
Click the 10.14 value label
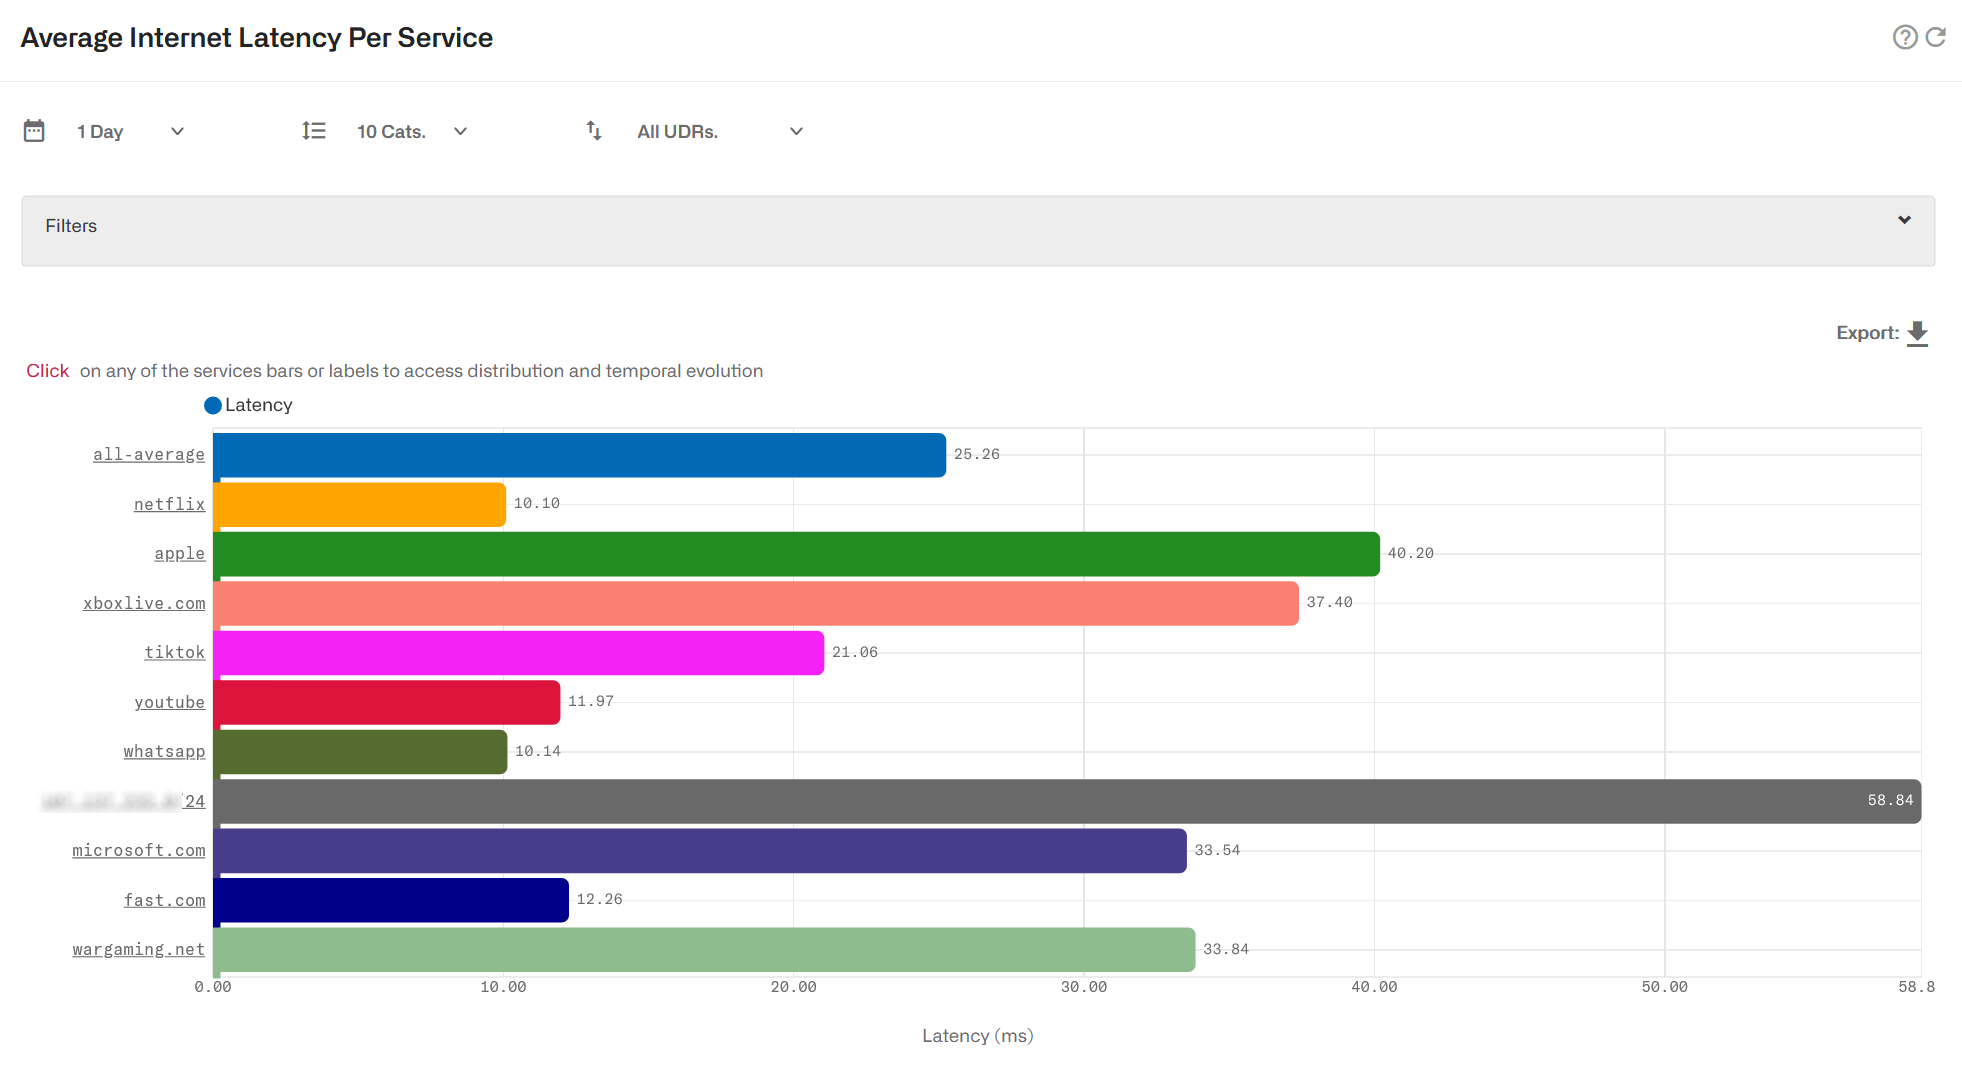coord(537,751)
